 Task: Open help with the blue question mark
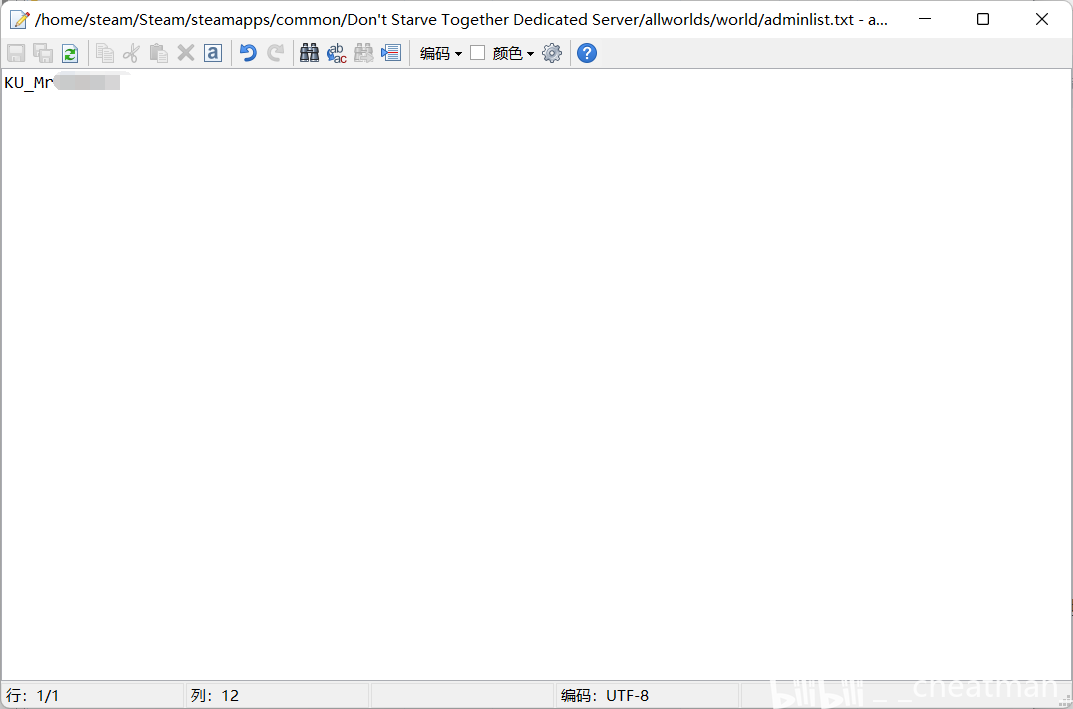click(586, 53)
